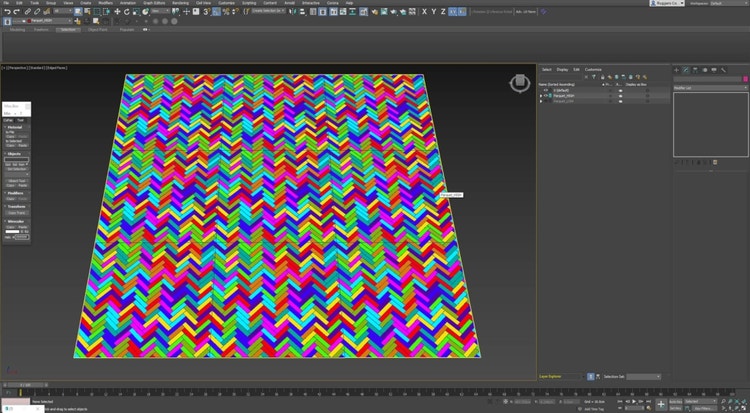Viewport: 750px width, 413px height.
Task: Expand the Parquet_HIGH layer tree item
Action: tap(541, 96)
